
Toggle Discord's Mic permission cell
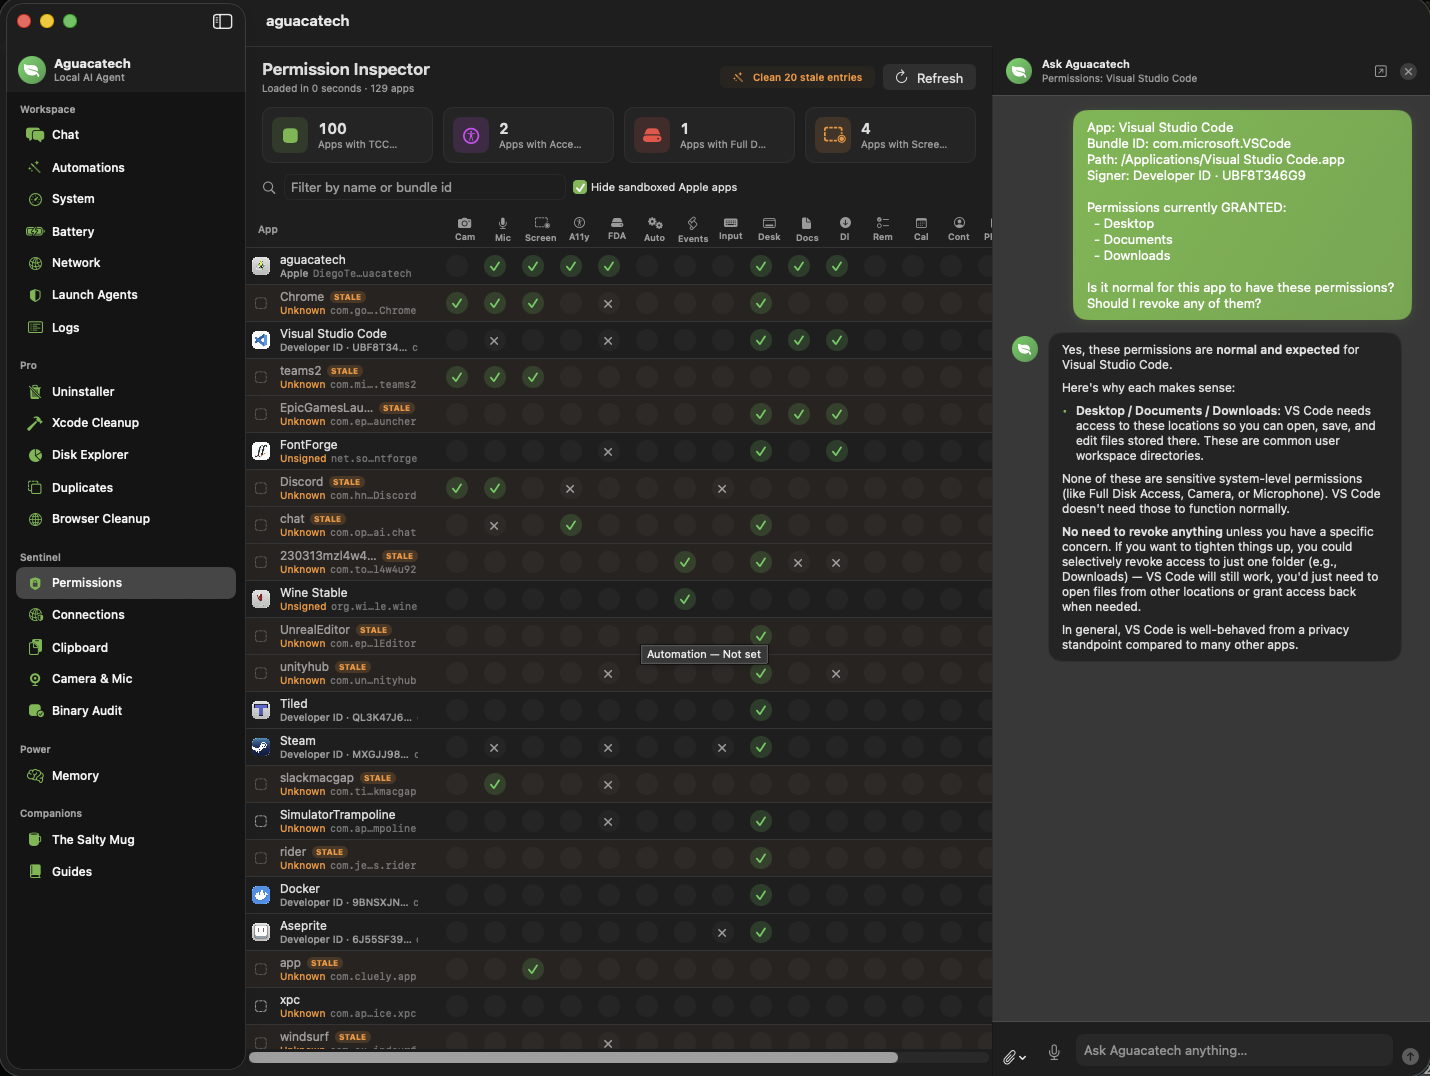pos(495,488)
